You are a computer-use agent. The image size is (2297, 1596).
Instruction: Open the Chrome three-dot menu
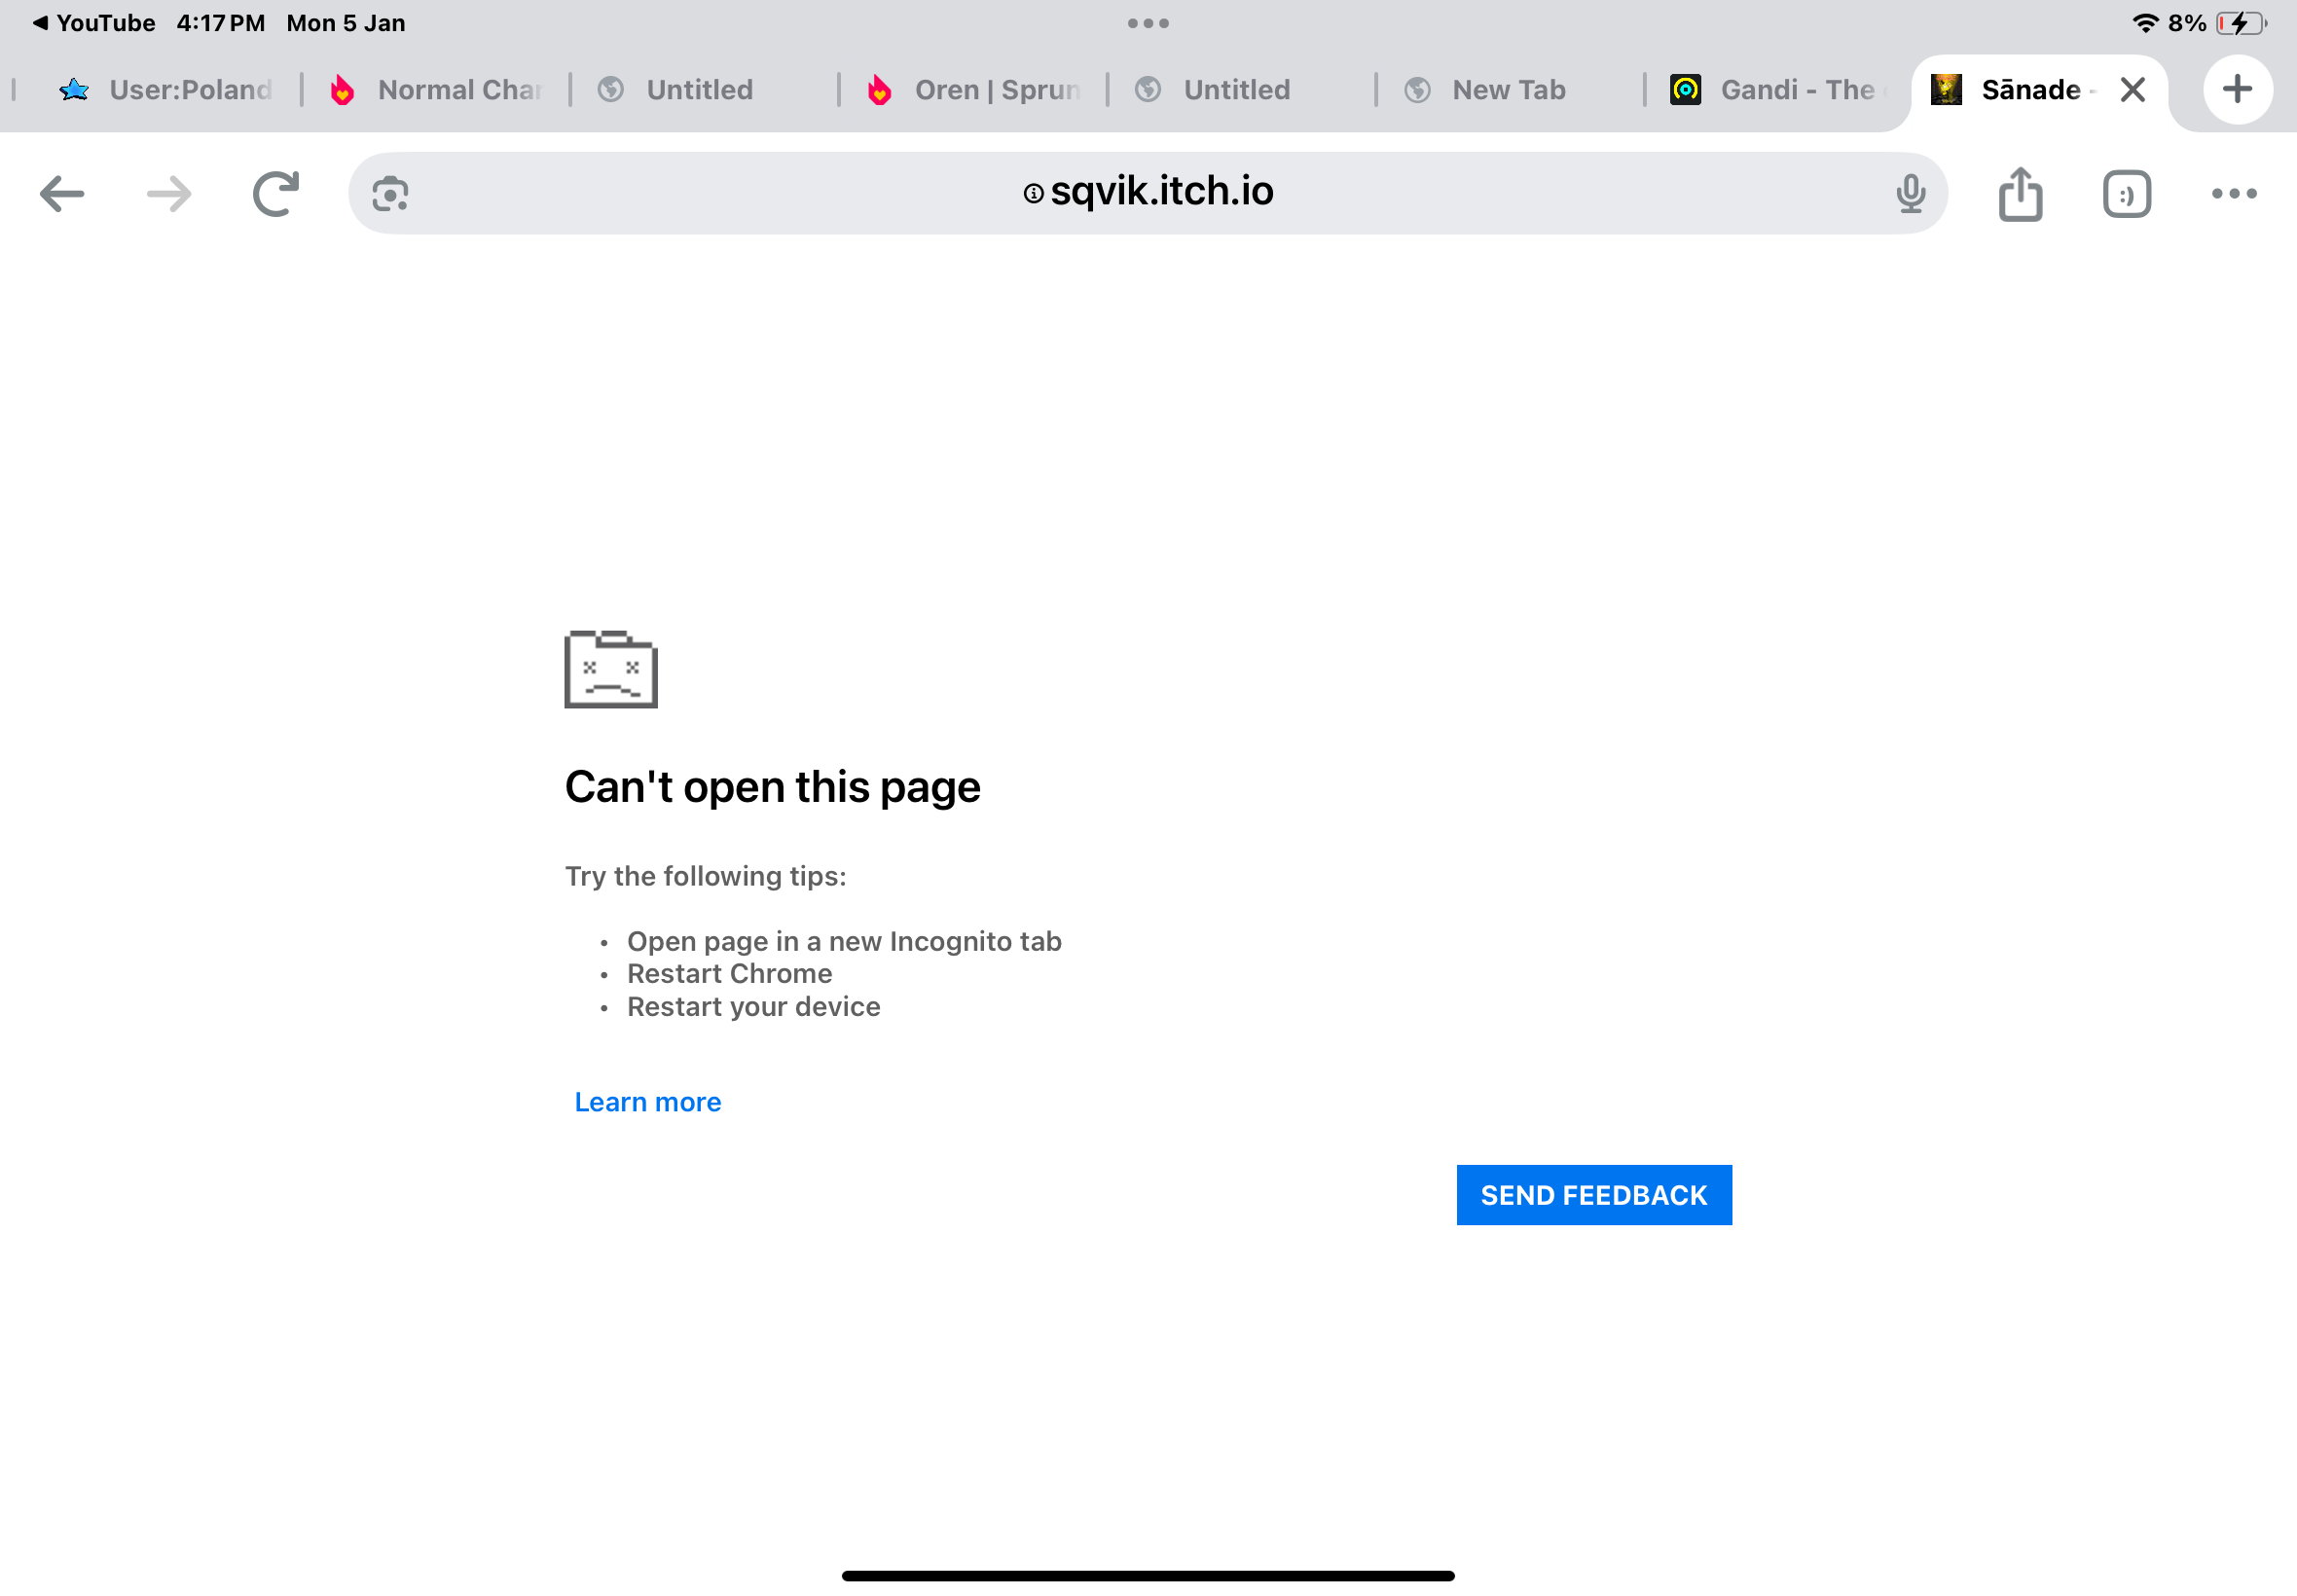tap(2233, 194)
